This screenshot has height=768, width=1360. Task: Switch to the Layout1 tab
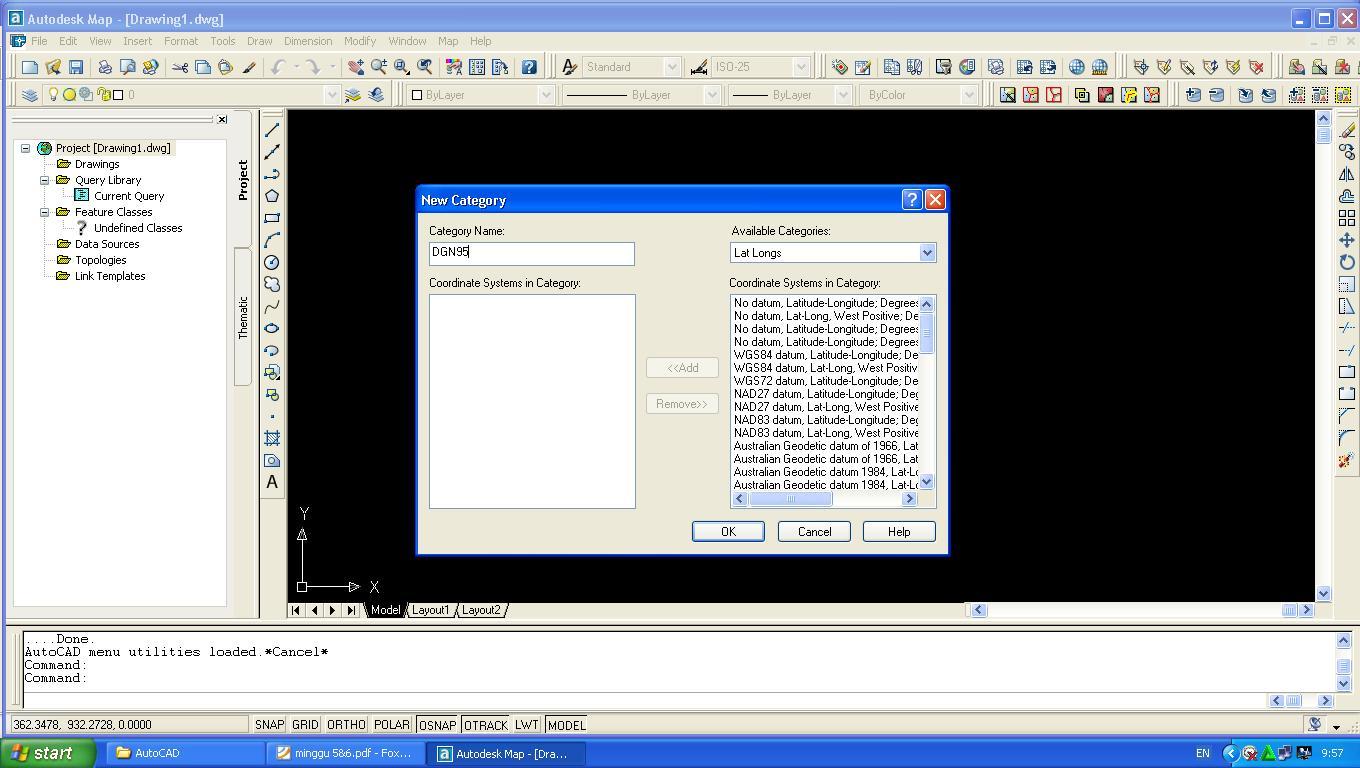point(431,610)
